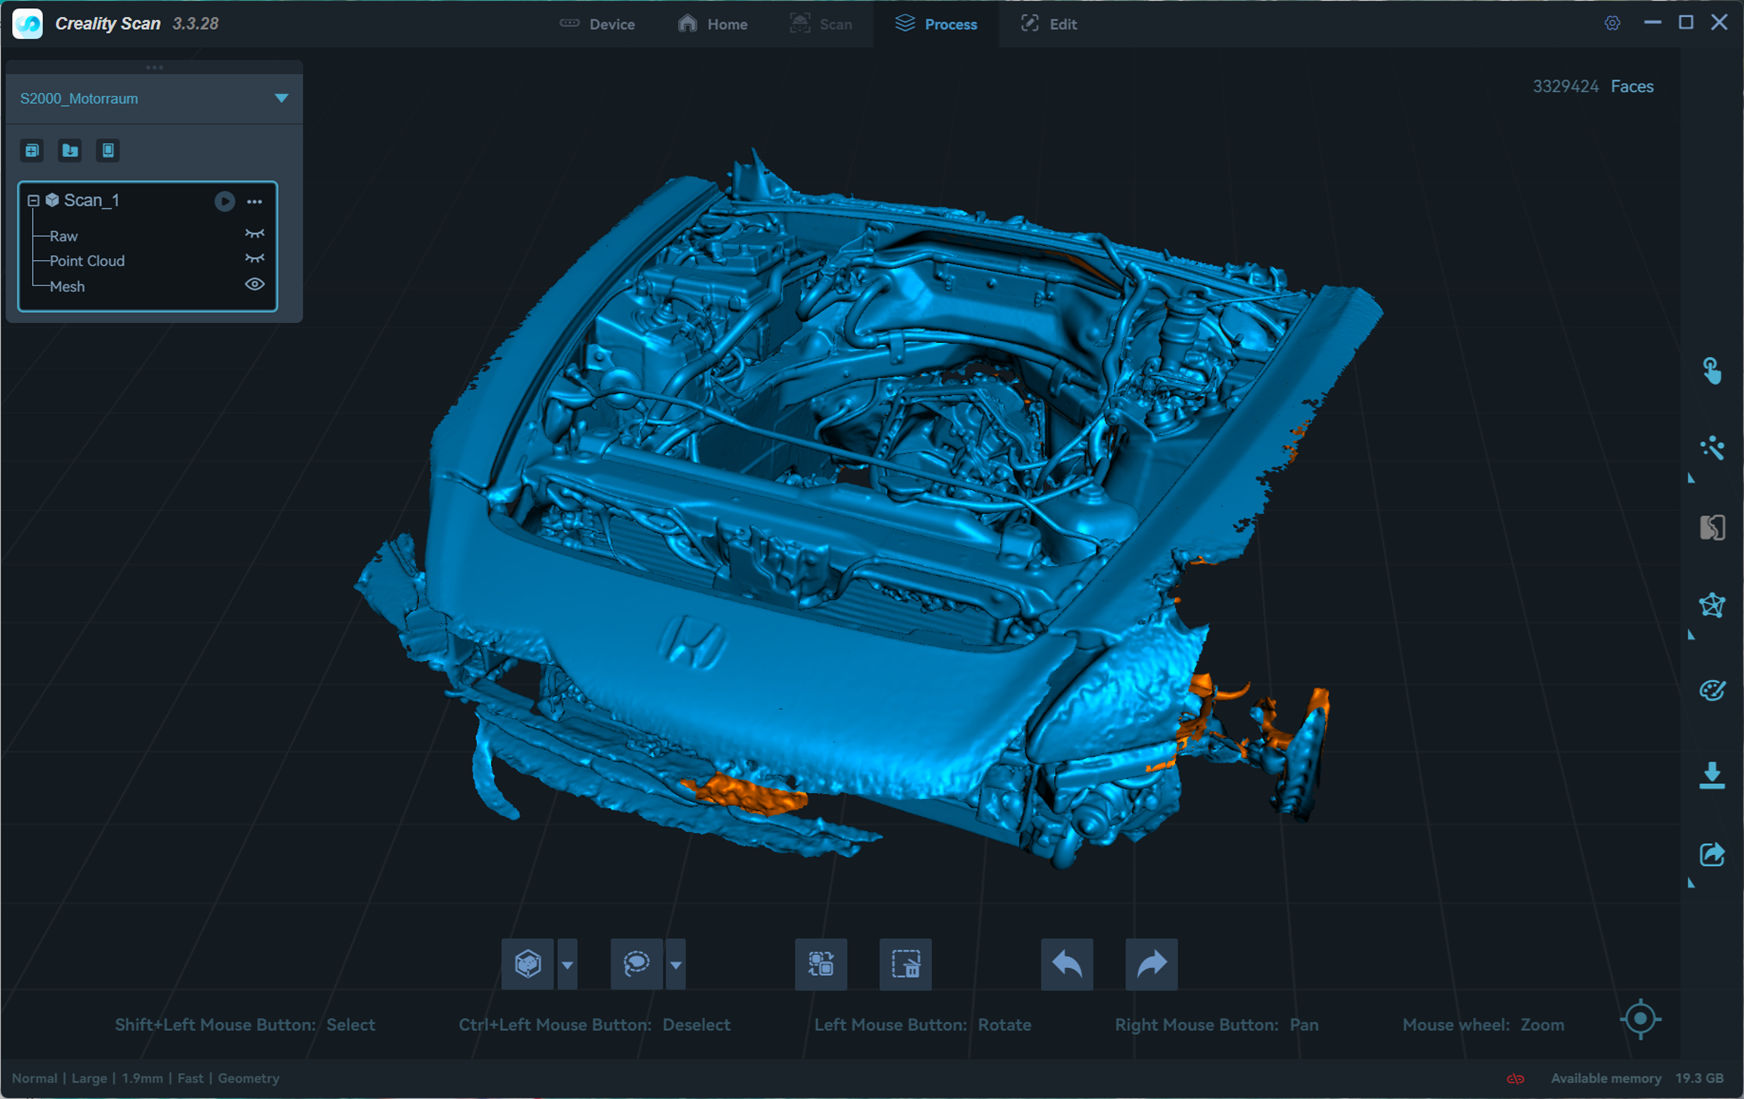The width and height of the screenshot is (1744, 1099).
Task: Click the invert selection icon
Action: tap(821, 964)
